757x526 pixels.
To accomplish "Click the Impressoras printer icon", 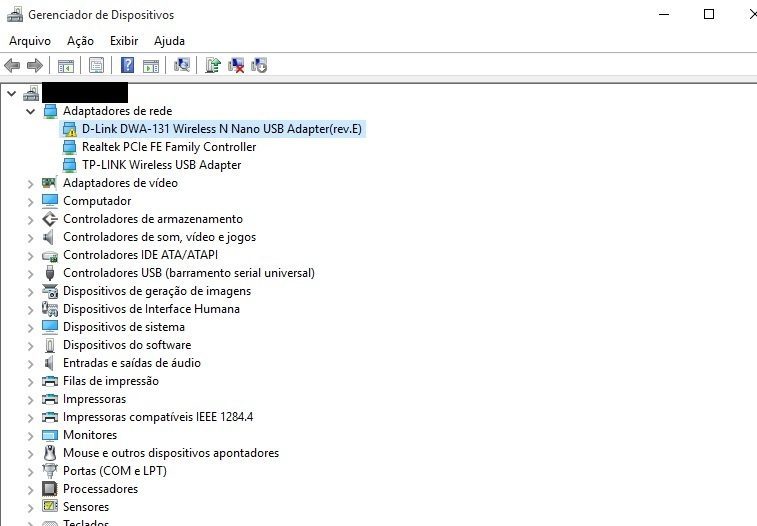I will (x=50, y=399).
